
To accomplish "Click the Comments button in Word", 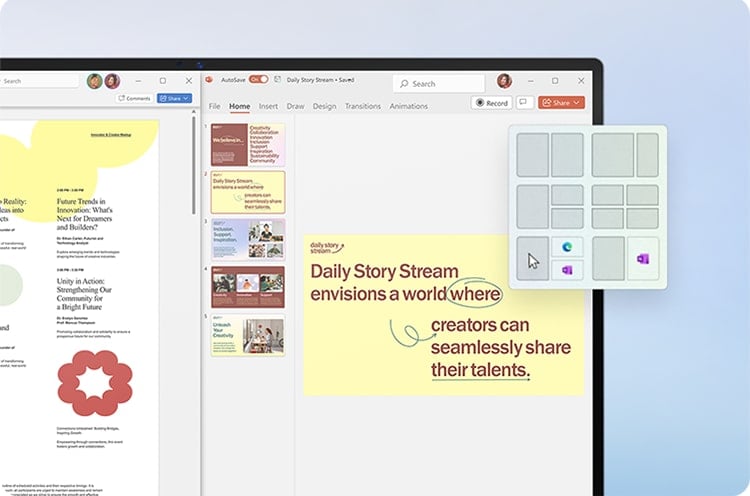I will pos(134,99).
